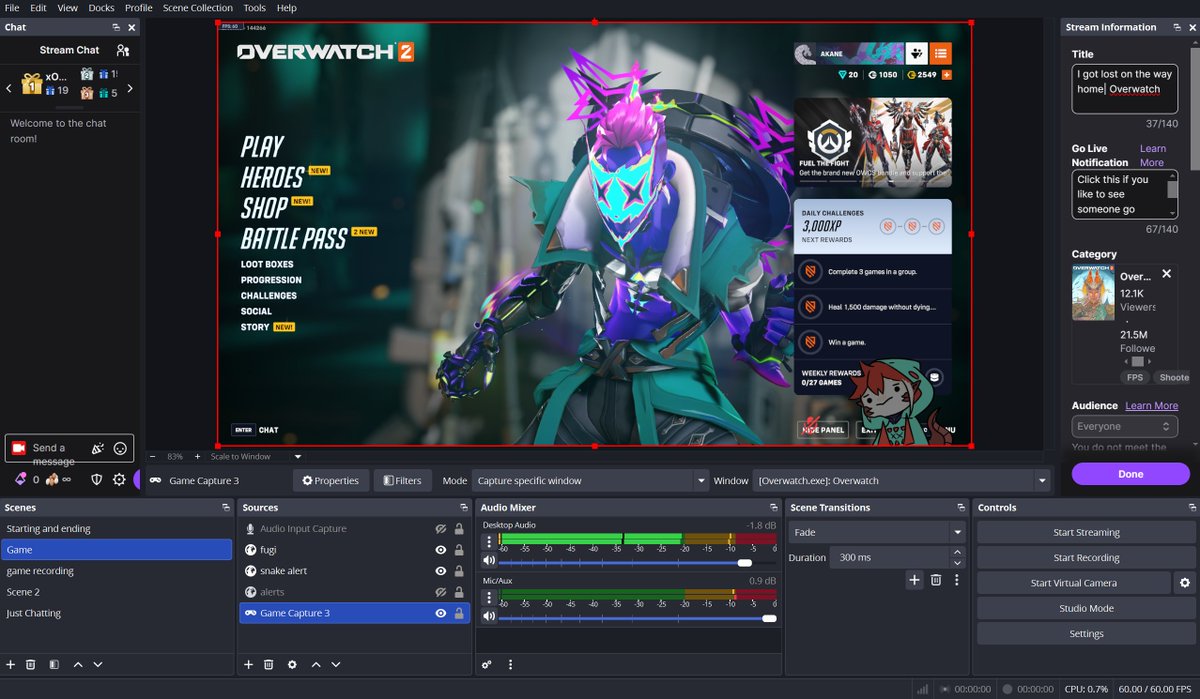Show next chat gift leaderboard with right chevron
This screenshot has width=1200, height=699.
point(130,88)
